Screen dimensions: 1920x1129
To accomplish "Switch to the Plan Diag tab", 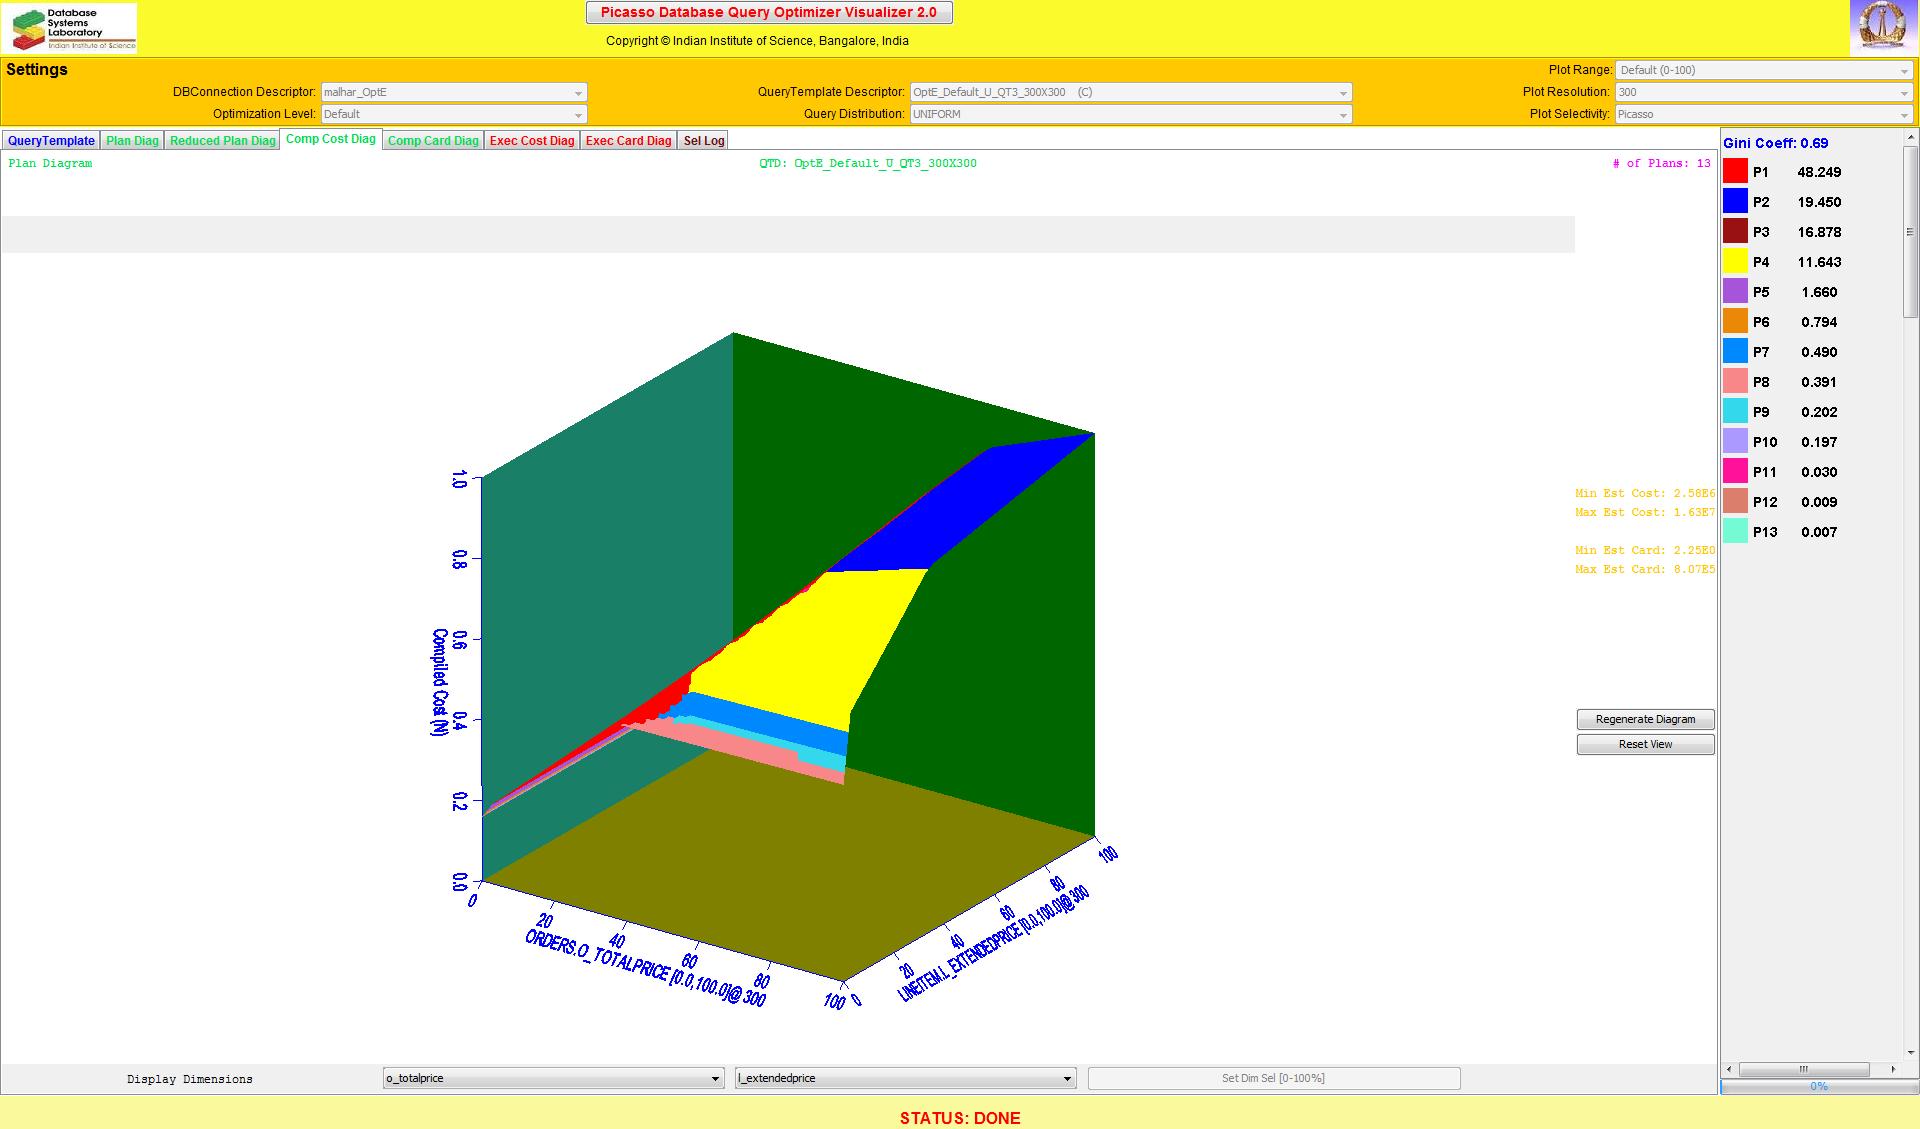I will pos(132,141).
